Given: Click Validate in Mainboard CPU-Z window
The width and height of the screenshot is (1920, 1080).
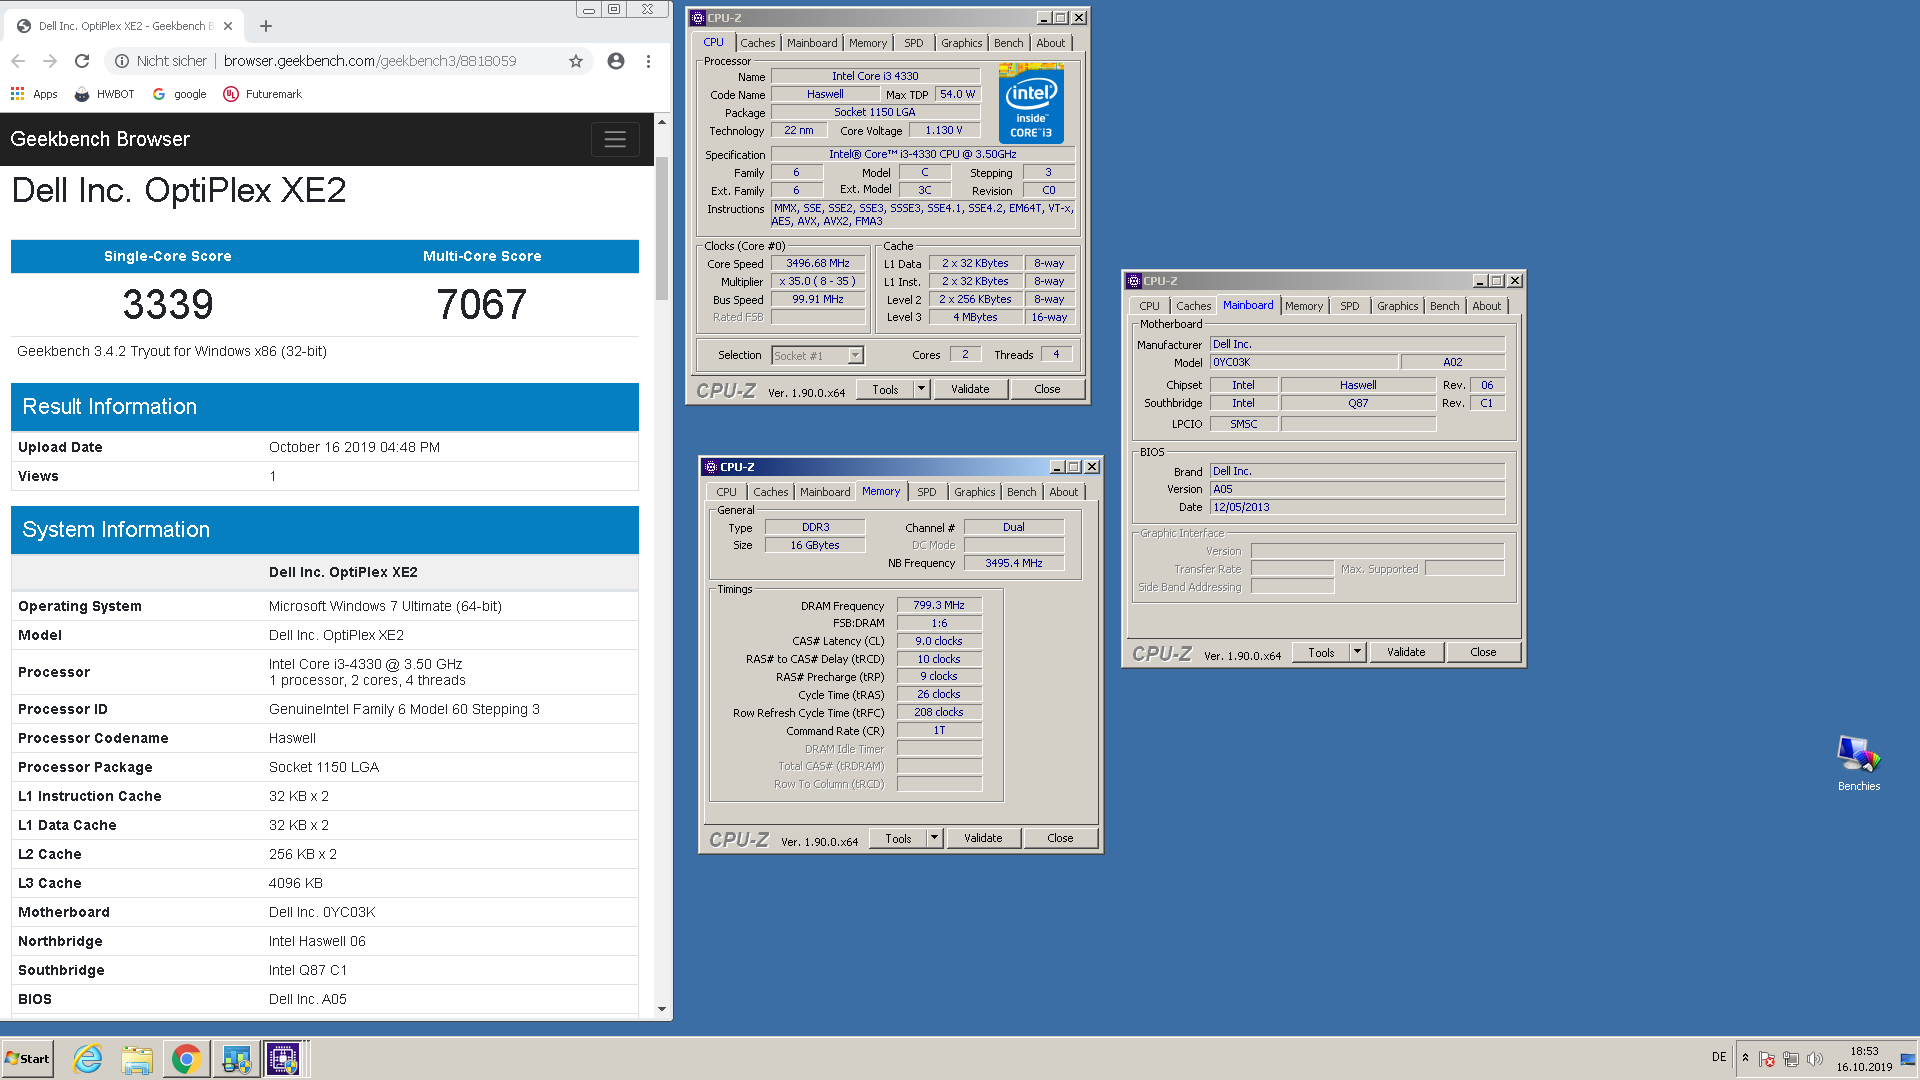Looking at the screenshot, I should click(1406, 653).
